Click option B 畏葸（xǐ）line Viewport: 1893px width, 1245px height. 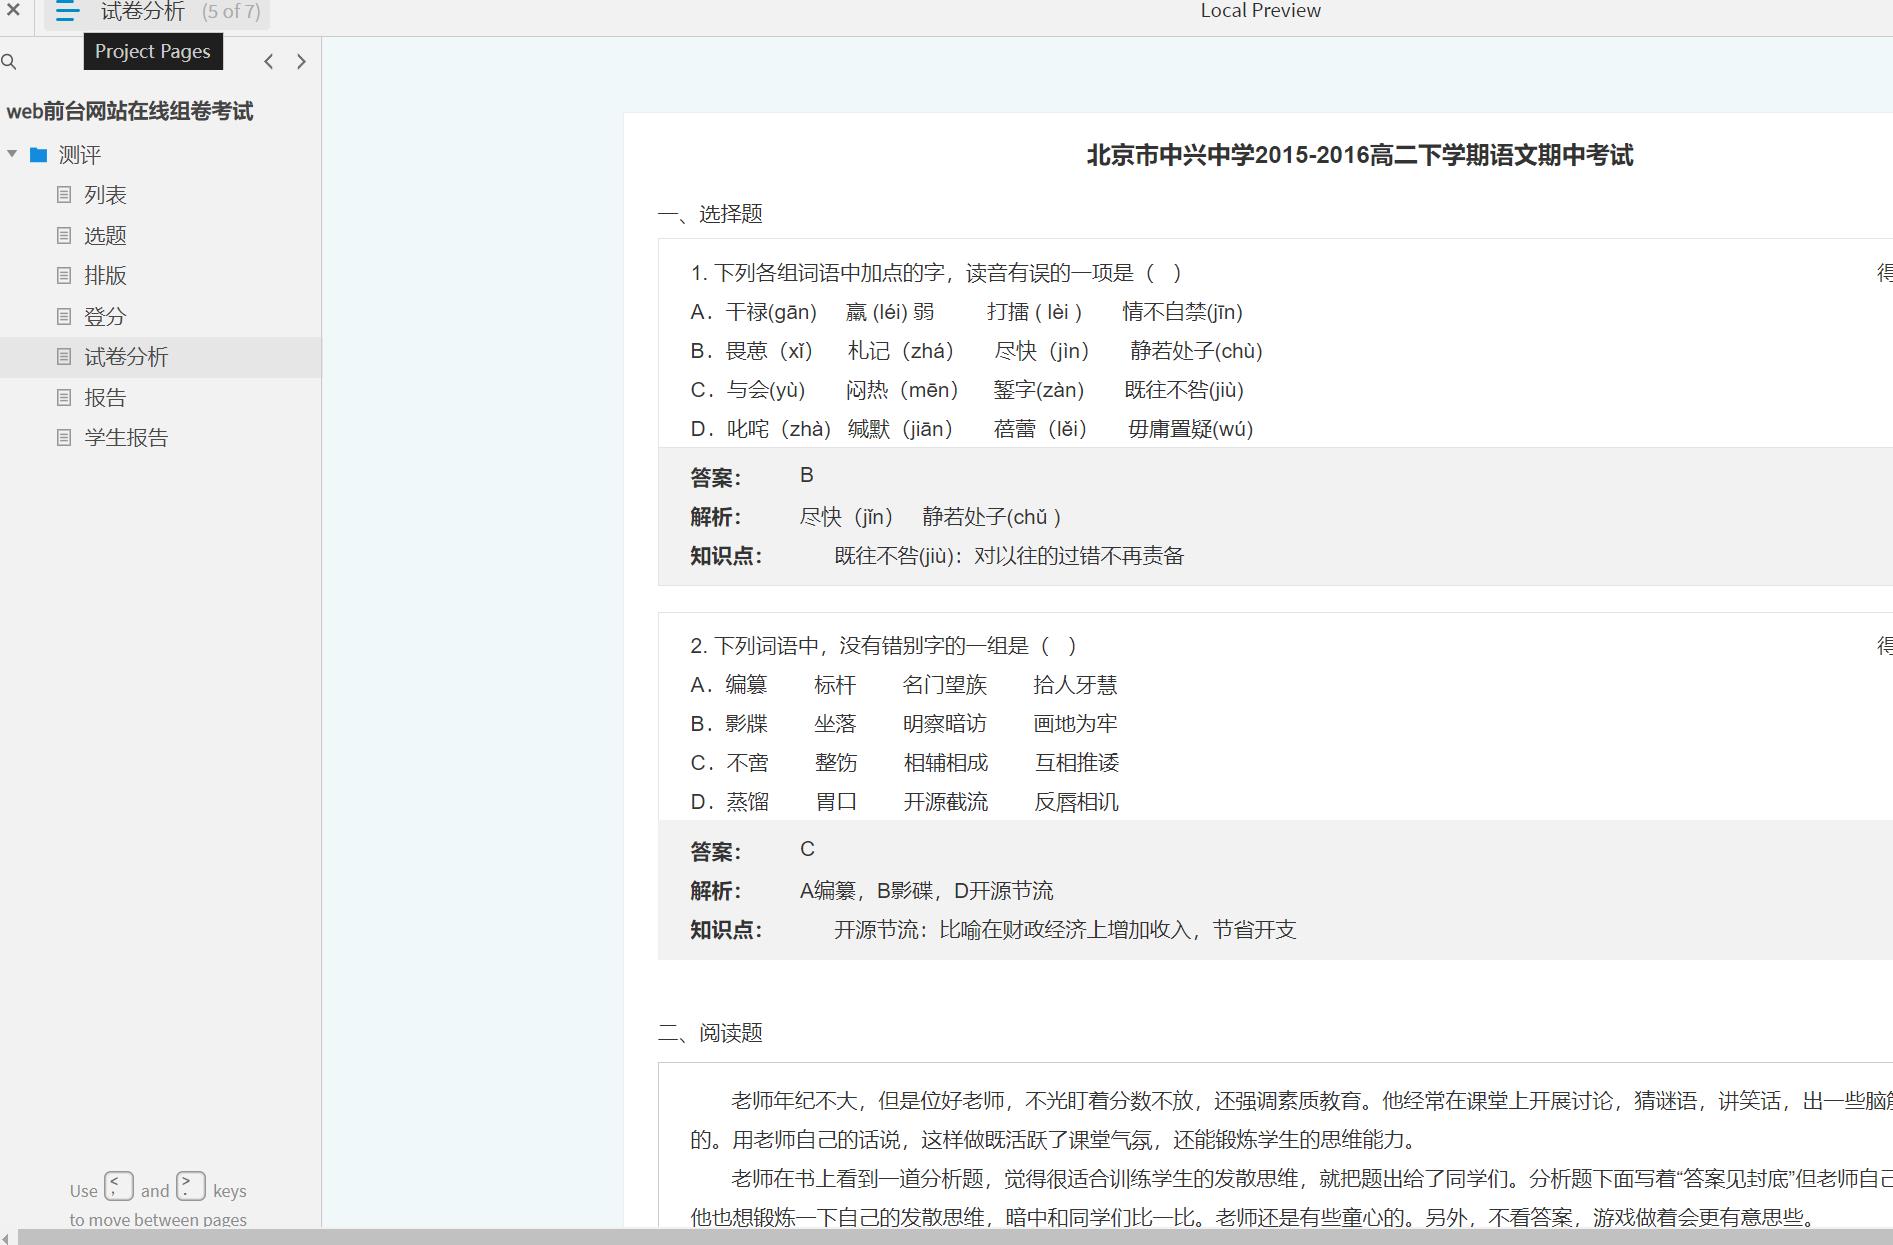pos(976,351)
